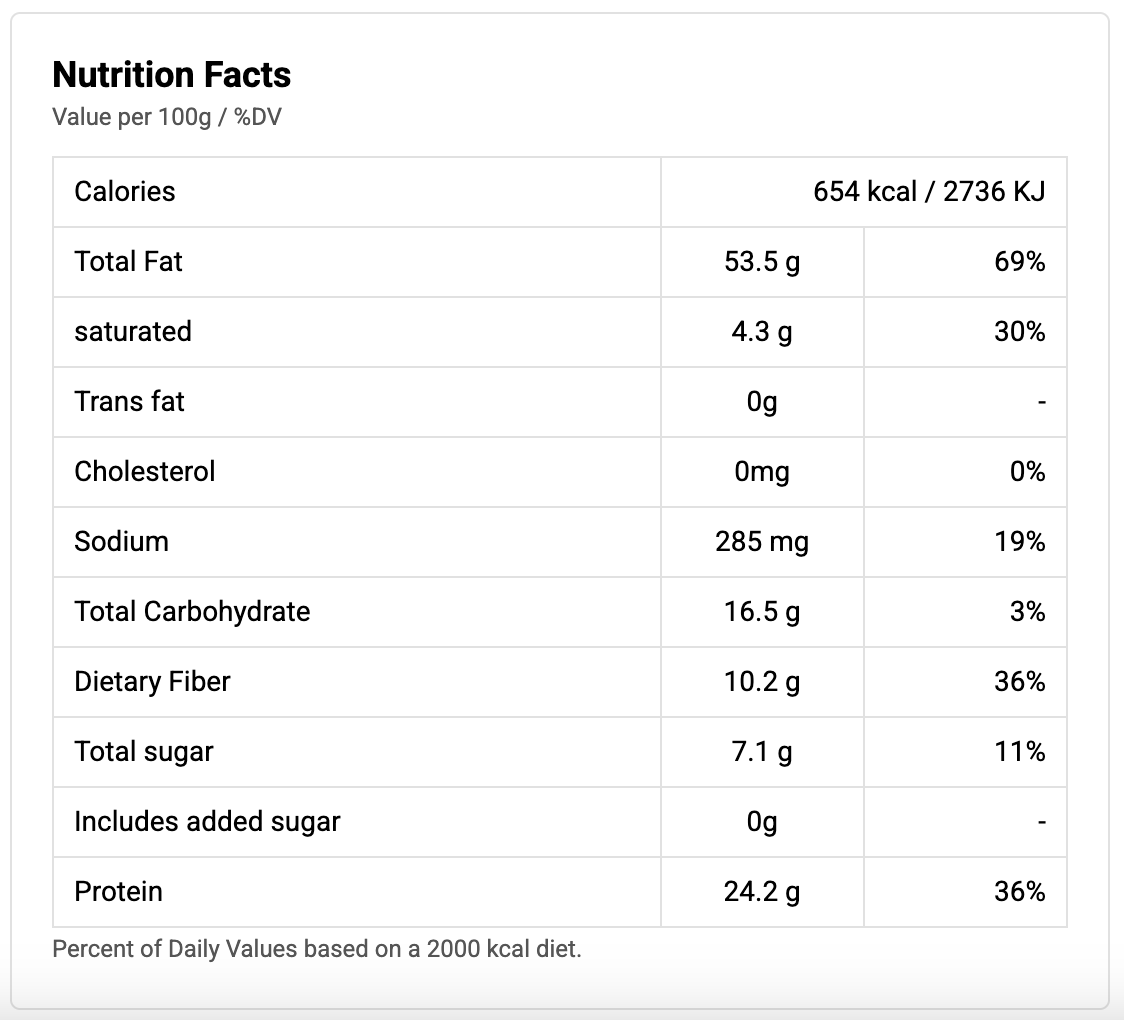This screenshot has height=1020, width=1124.
Task: Select the Sodium row label
Action: [121, 541]
